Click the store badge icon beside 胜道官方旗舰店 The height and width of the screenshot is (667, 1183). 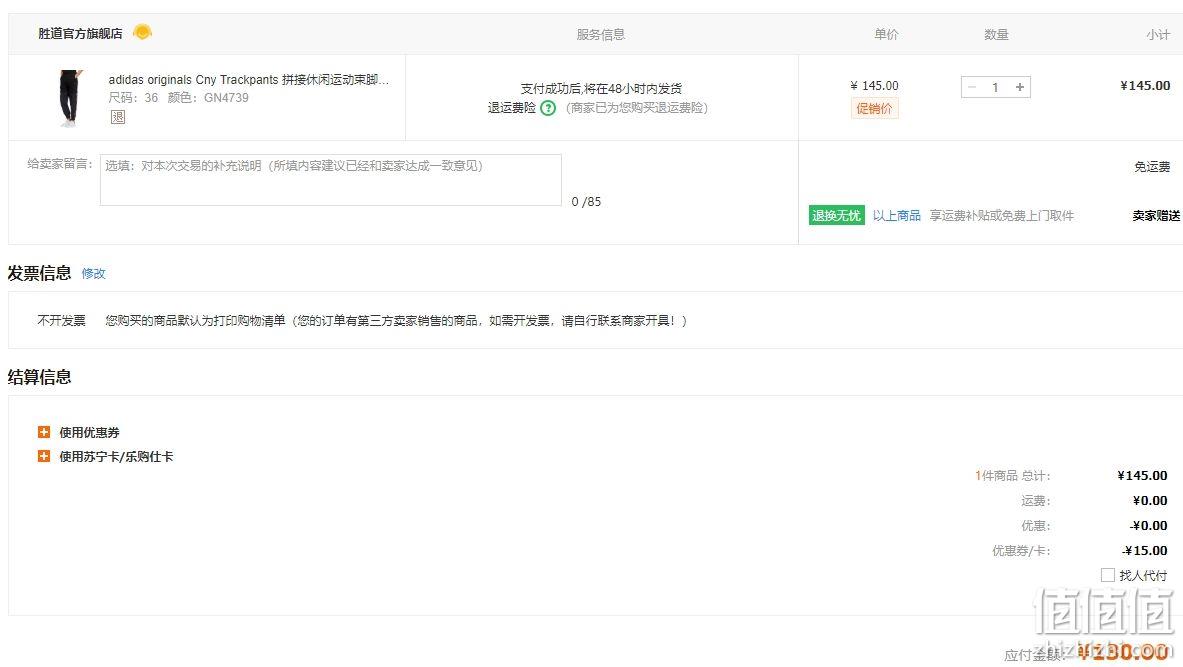(x=142, y=32)
